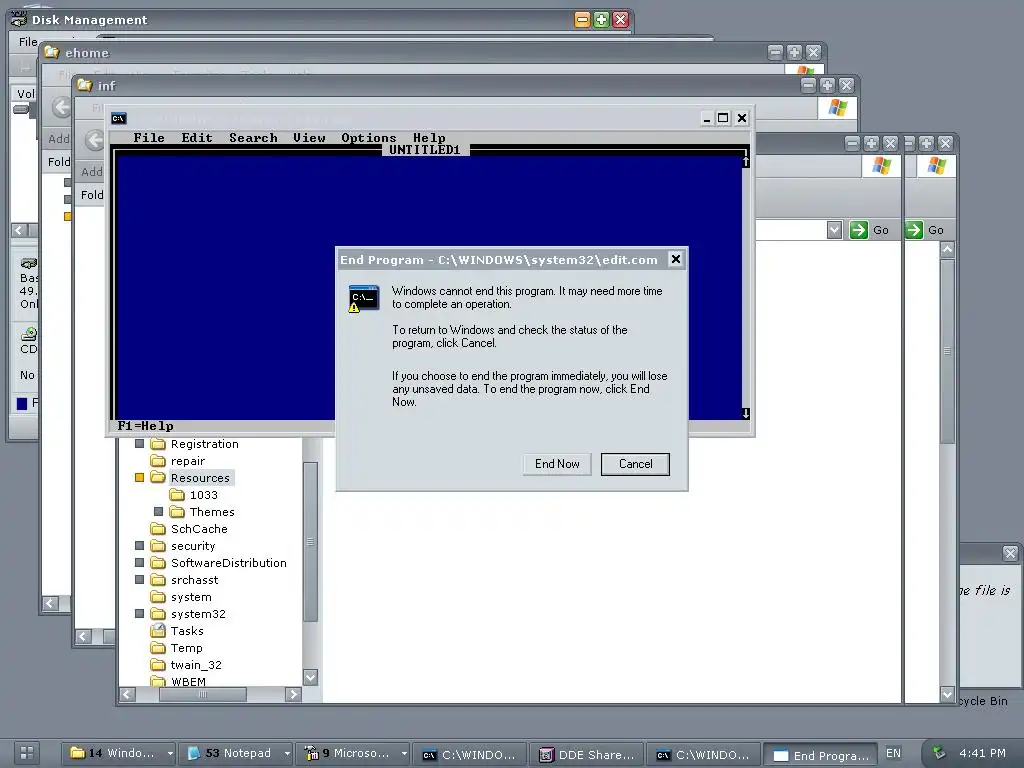Select the Themes folder
This screenshot has height=768, width=1024.
(212, 512)
